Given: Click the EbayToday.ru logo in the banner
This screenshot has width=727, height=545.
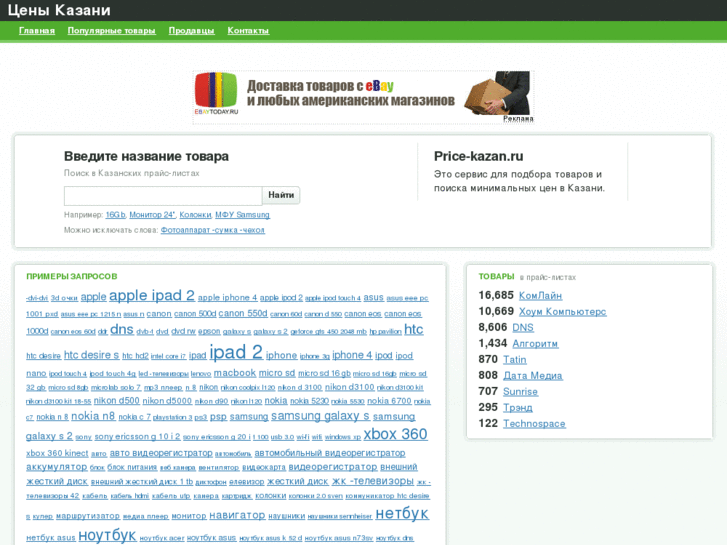Looking at the screenshot, I should [x=216, y=93].
